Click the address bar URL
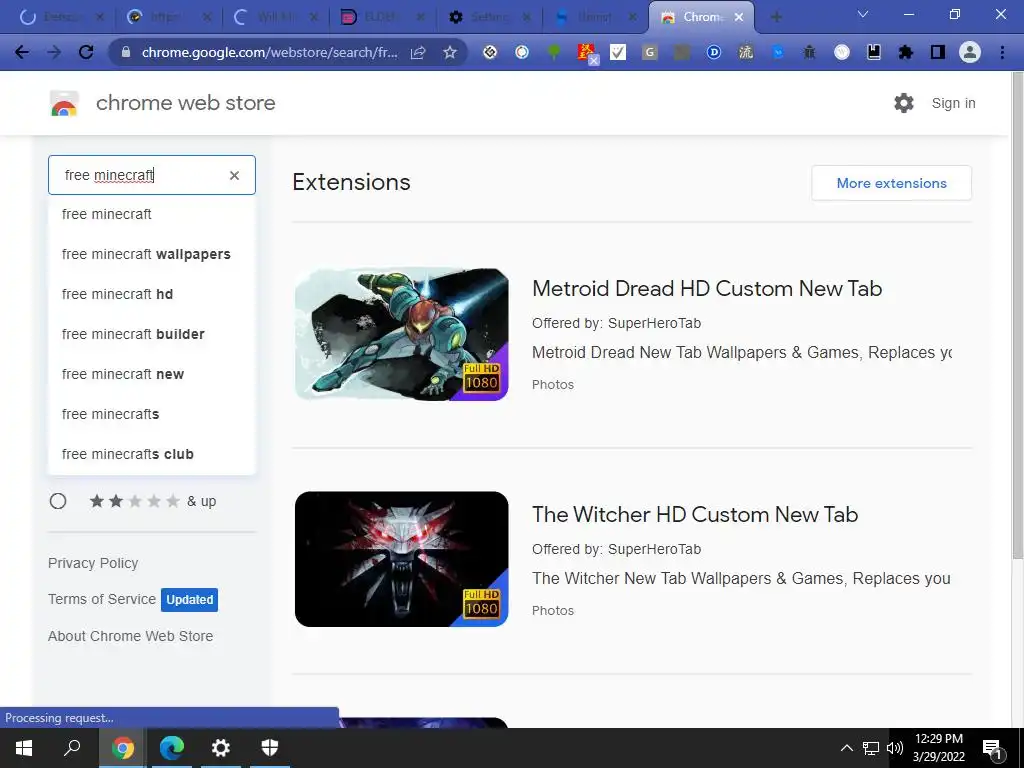Image resolution: width=1024 pixels, height=768 pixels. pos(269,52)
